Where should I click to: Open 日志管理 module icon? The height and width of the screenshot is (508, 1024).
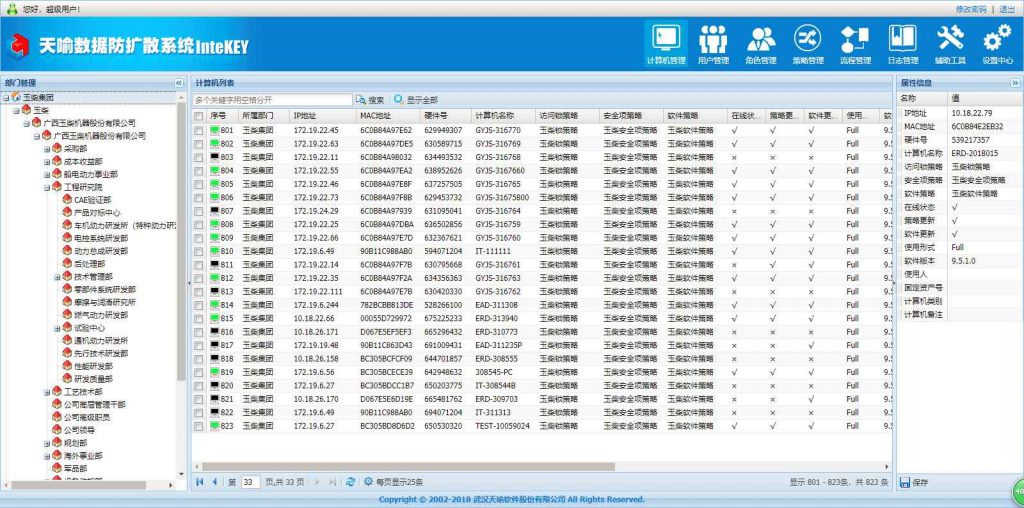[903, 44]
